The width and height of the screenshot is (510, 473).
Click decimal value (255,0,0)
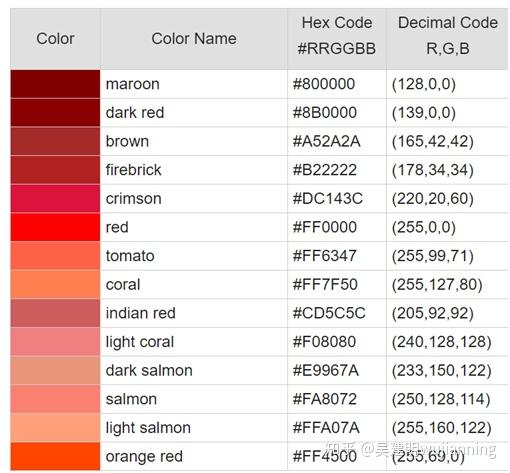pos(424,227)
